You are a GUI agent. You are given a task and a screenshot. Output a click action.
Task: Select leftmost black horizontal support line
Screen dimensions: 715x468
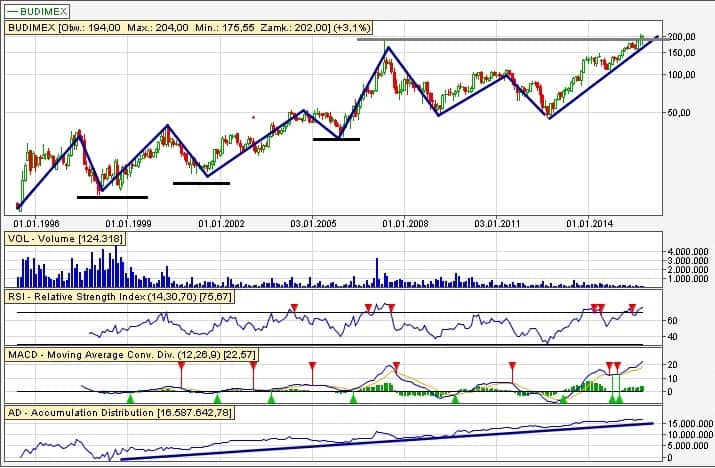[112, 197]
